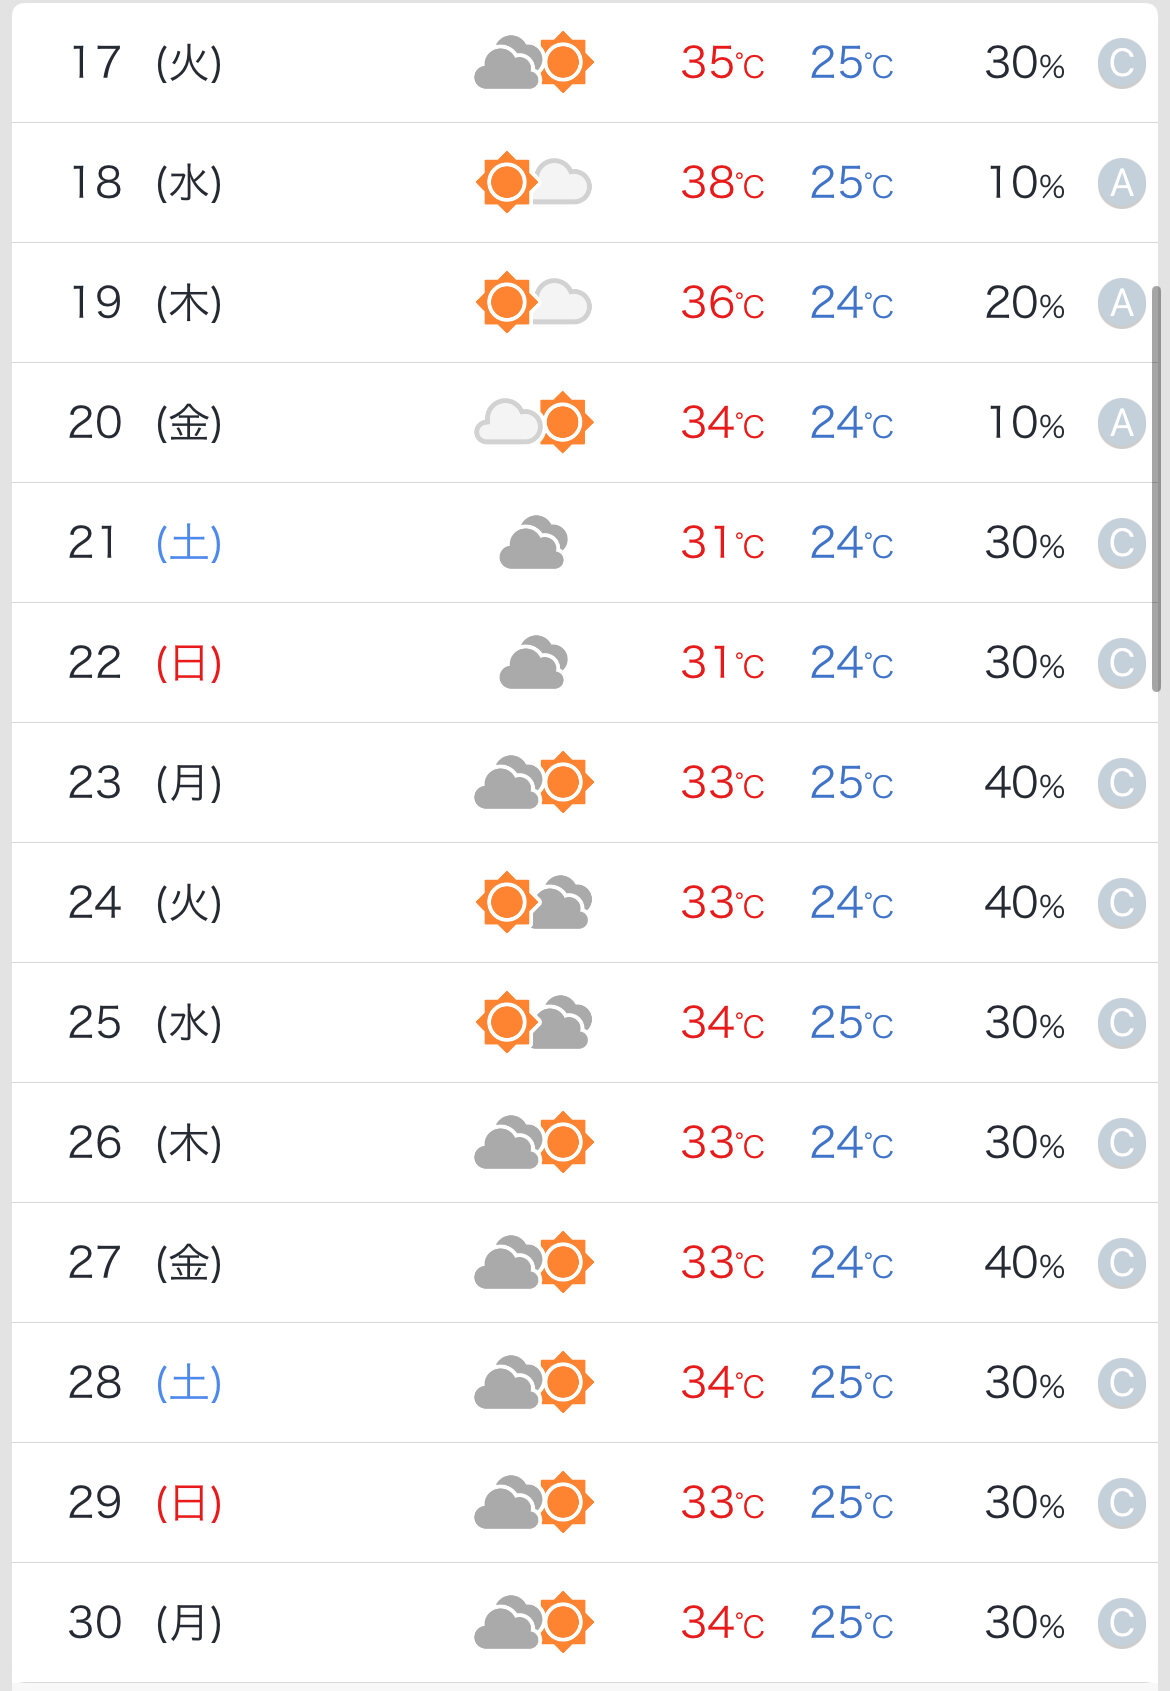This screenshot has width=1170, height=1691.
Task: Click the sunny-cloudy icon for the 18th
Action: (534, 183)
